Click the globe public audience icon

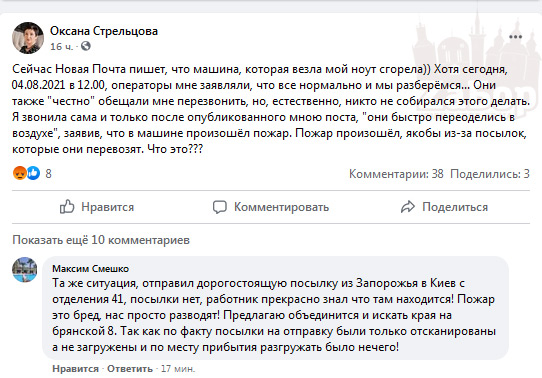click(x=86, y=46)
